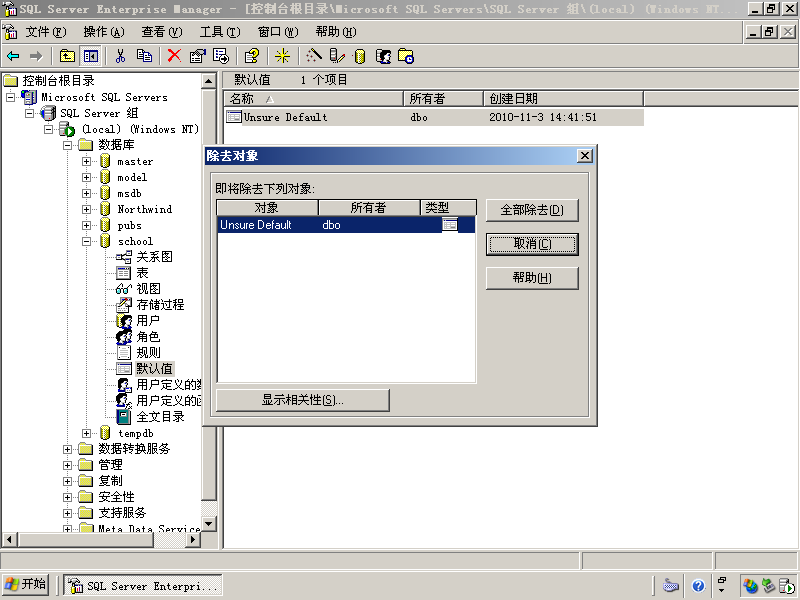
Task: Expand the msdb database node
Action: click(x=86, y=193)
